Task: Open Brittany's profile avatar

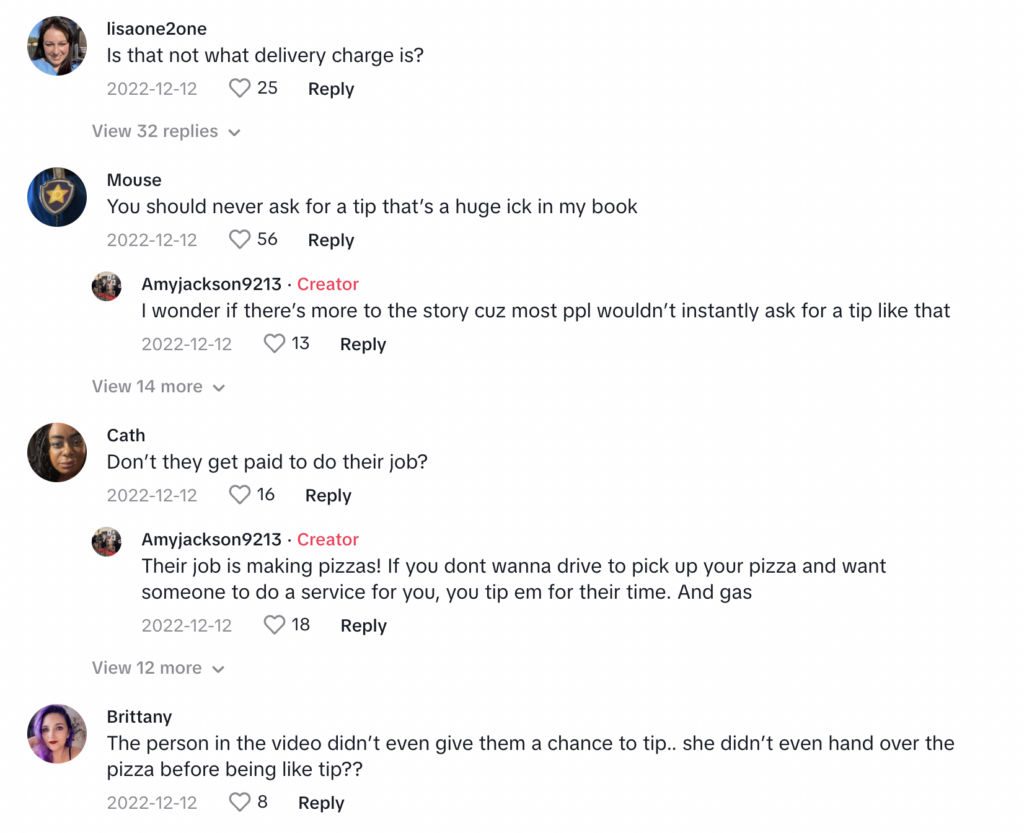Action: pyautogui.click(x=57, y=734)
